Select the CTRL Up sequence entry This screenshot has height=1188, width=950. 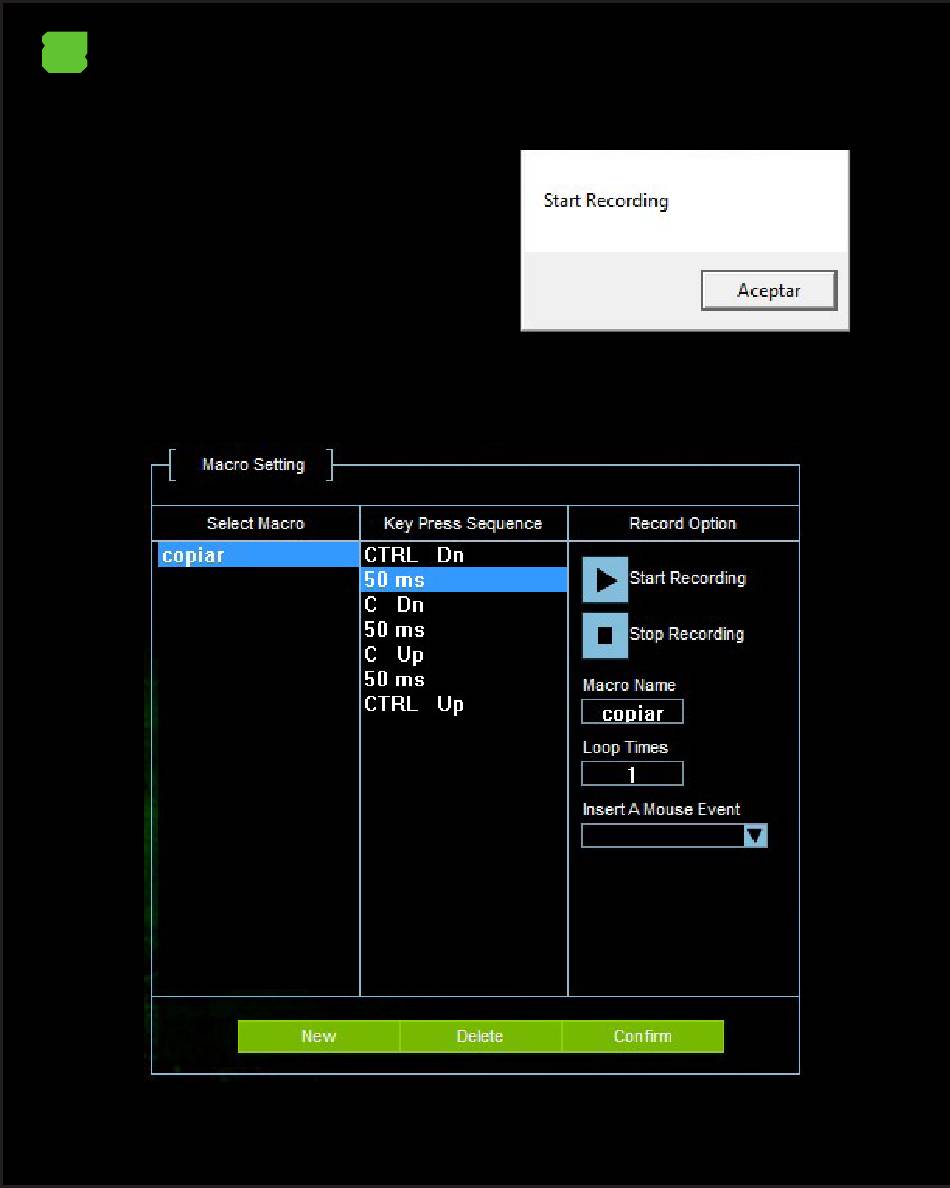[414, 705]
